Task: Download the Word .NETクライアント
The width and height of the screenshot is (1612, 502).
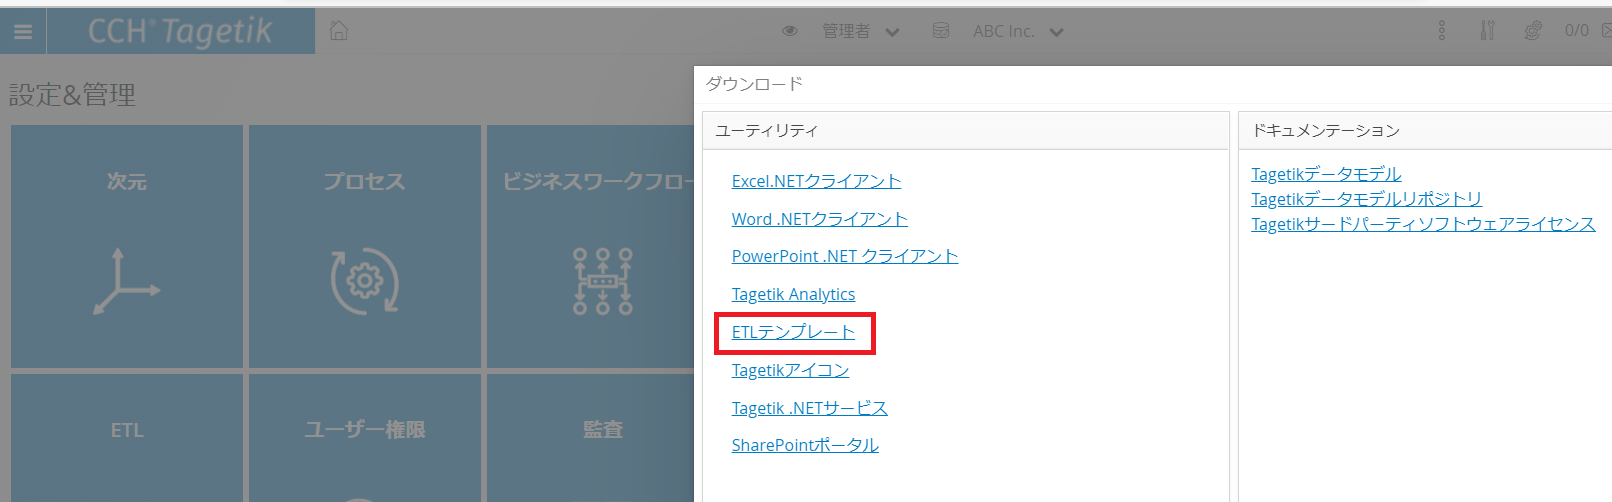Action: pyautogui.click(x=819, y=219)
